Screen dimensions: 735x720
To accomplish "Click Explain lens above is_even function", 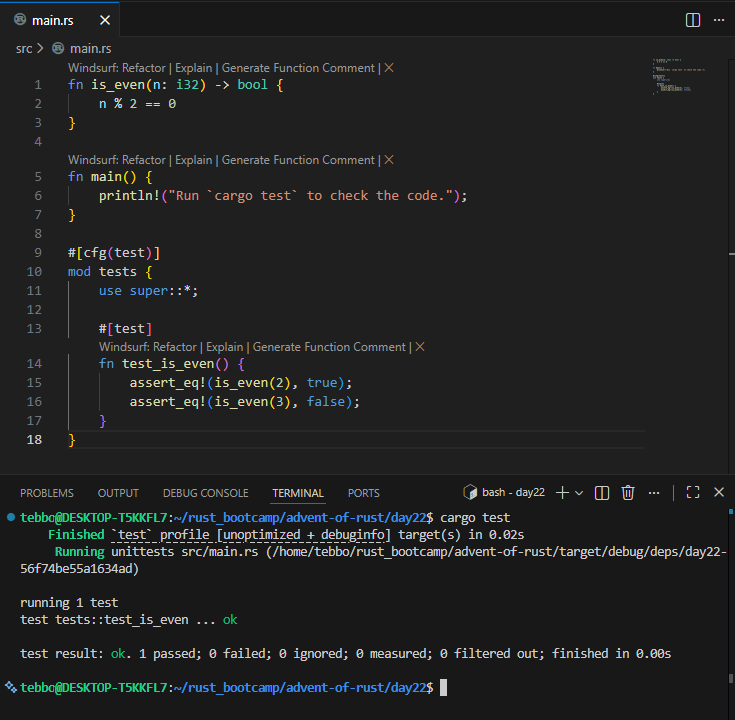I will coord(194,68).
